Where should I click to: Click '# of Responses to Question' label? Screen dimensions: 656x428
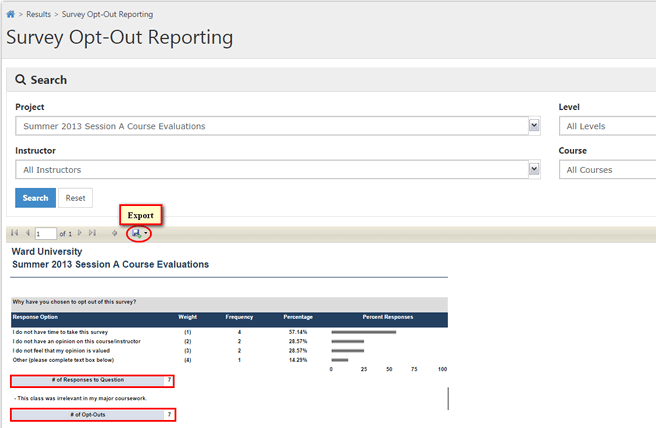pos(88,380)
